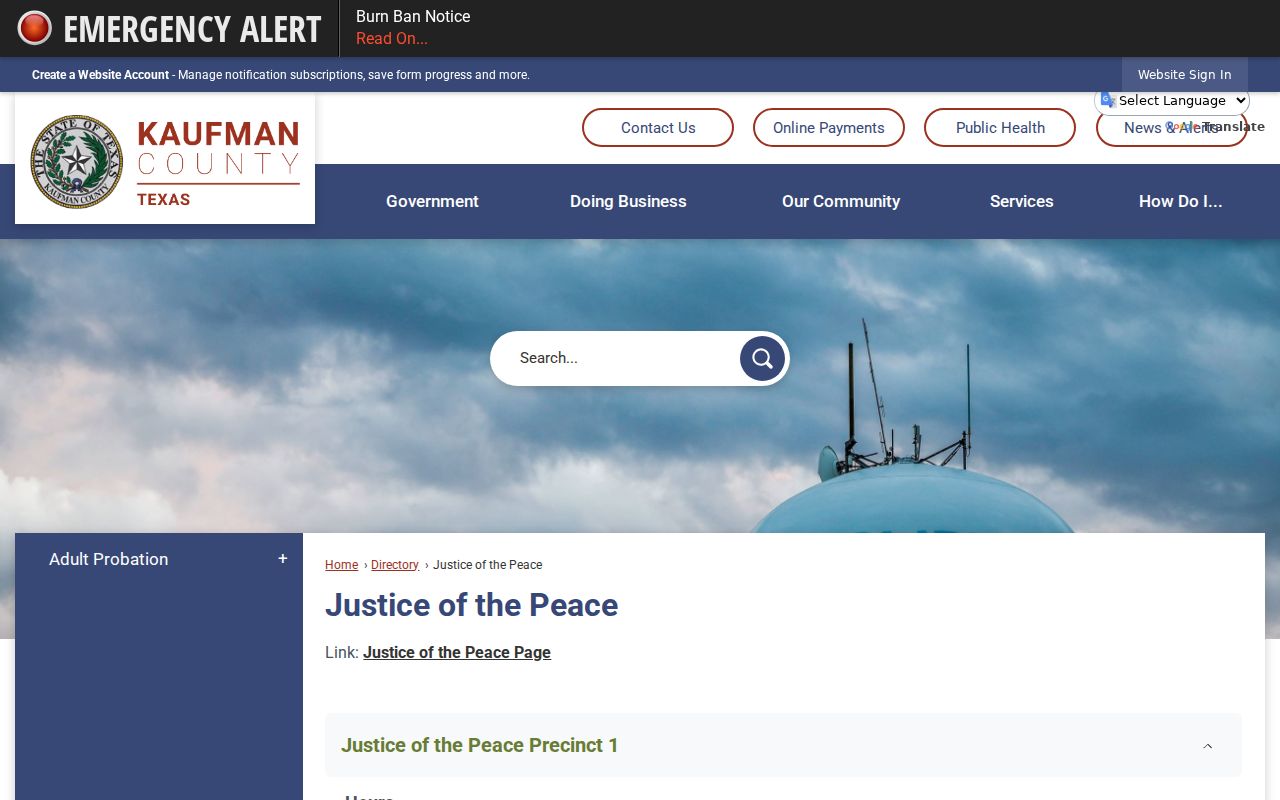The image size is (1280, 800).
Task: Go to Home breadcrumb link
Action: (x=341, y=565)
